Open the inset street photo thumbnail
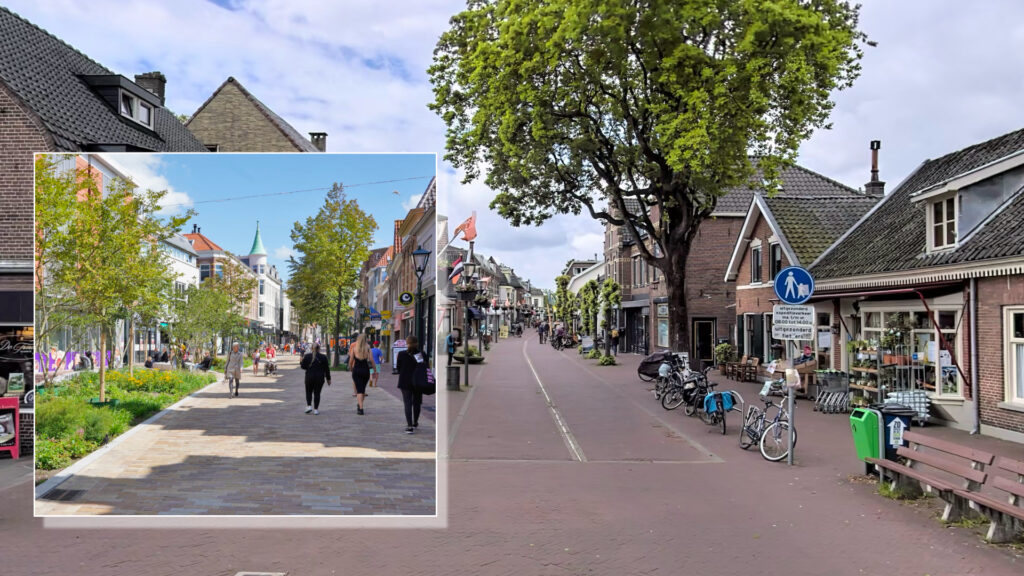This screenshot has width=1024, height=576. pyautogui.click(x=235, y=335)
